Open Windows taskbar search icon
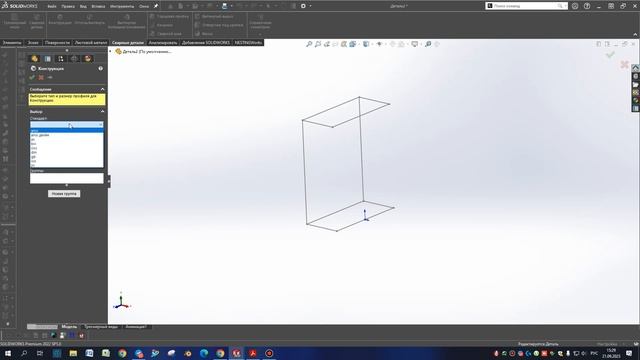This screenshot has height=360, width=640. pos(24,353)
